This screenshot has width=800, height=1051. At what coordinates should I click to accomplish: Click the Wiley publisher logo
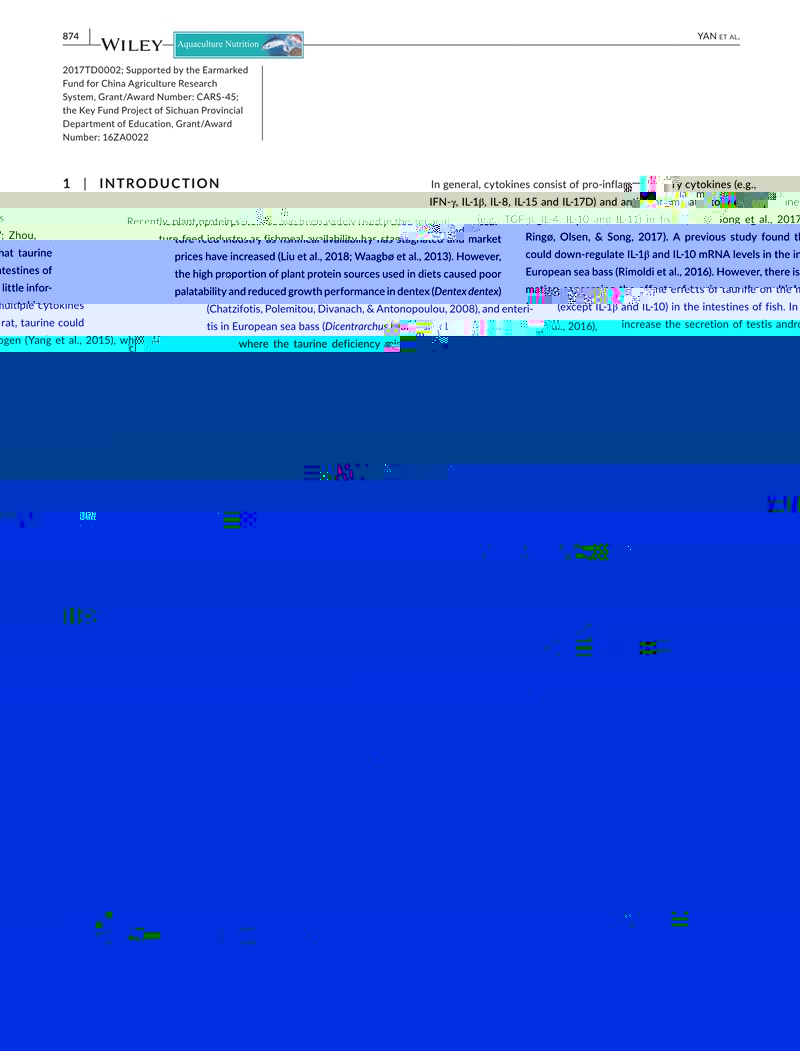(131, 45)
